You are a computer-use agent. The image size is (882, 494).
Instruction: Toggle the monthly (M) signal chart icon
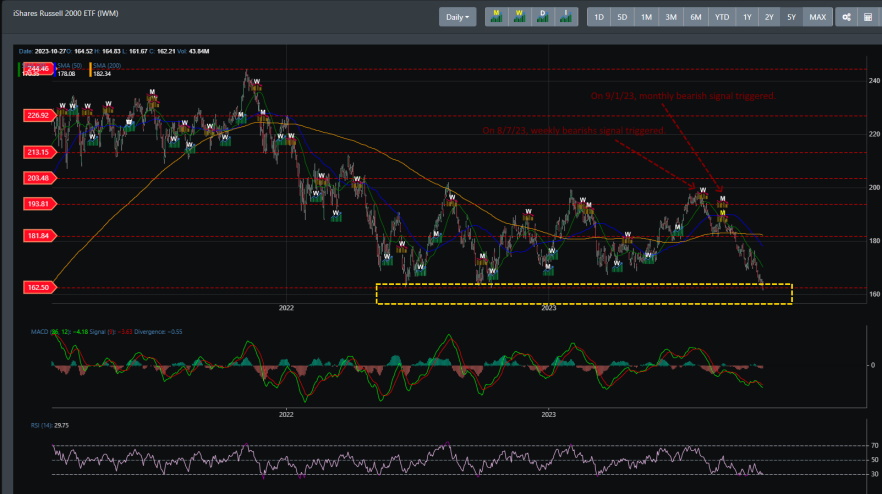click(497, 17)
